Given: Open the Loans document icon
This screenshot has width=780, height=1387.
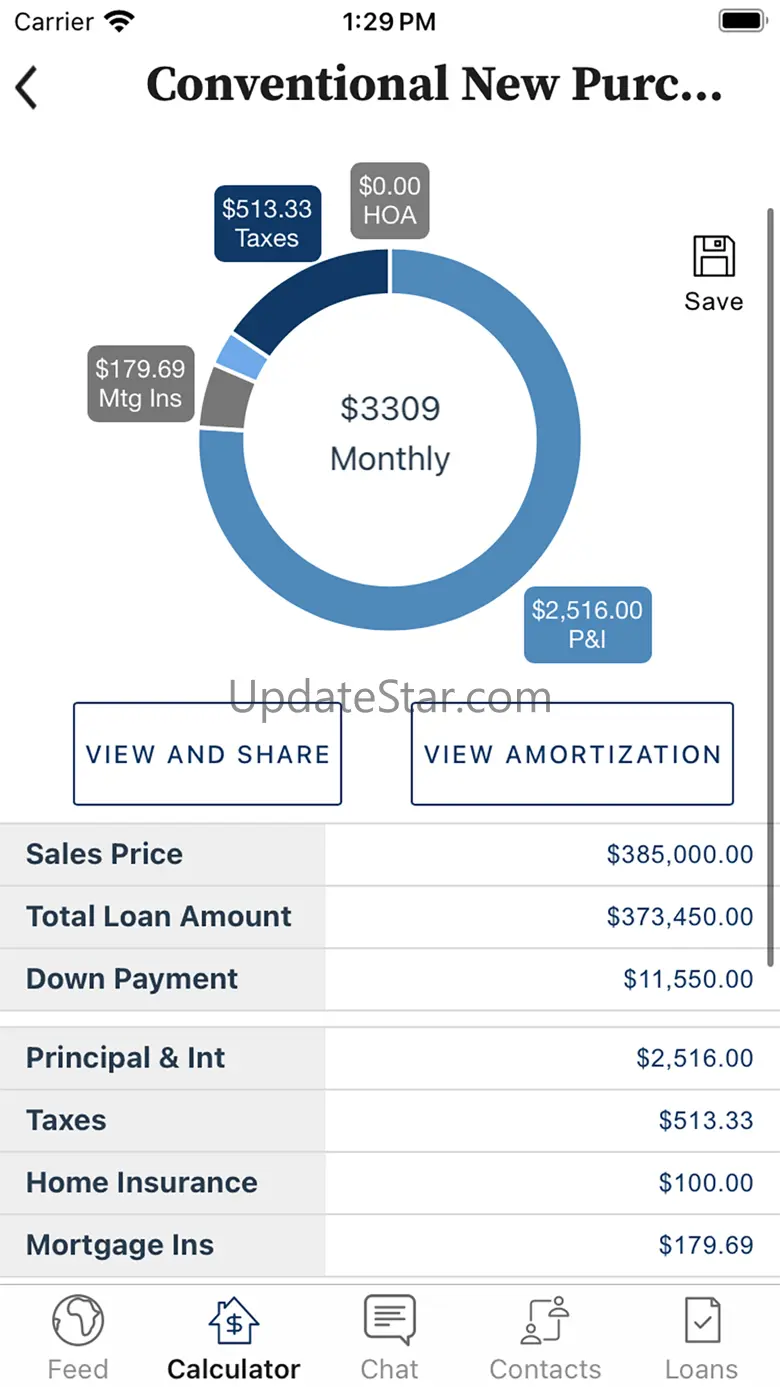Looking at the screenshot, I should (x=702, y=1321).
